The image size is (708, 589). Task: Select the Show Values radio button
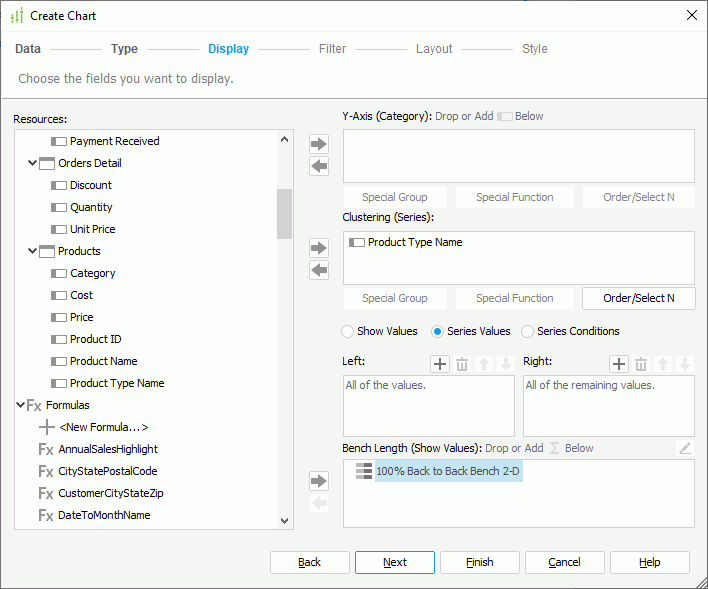click(x=348, y=331)
